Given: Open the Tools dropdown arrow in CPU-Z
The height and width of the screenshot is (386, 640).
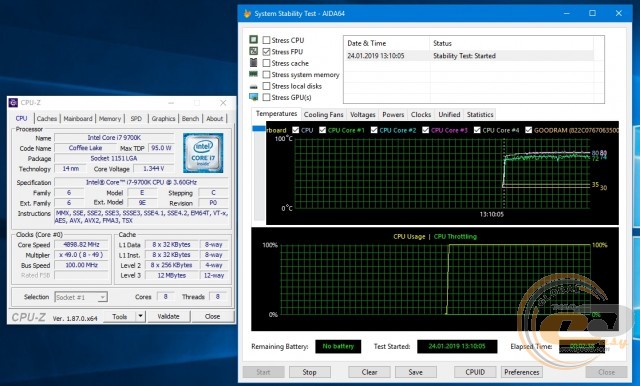Looking at the screenshot, I should (x=140, y=316).
